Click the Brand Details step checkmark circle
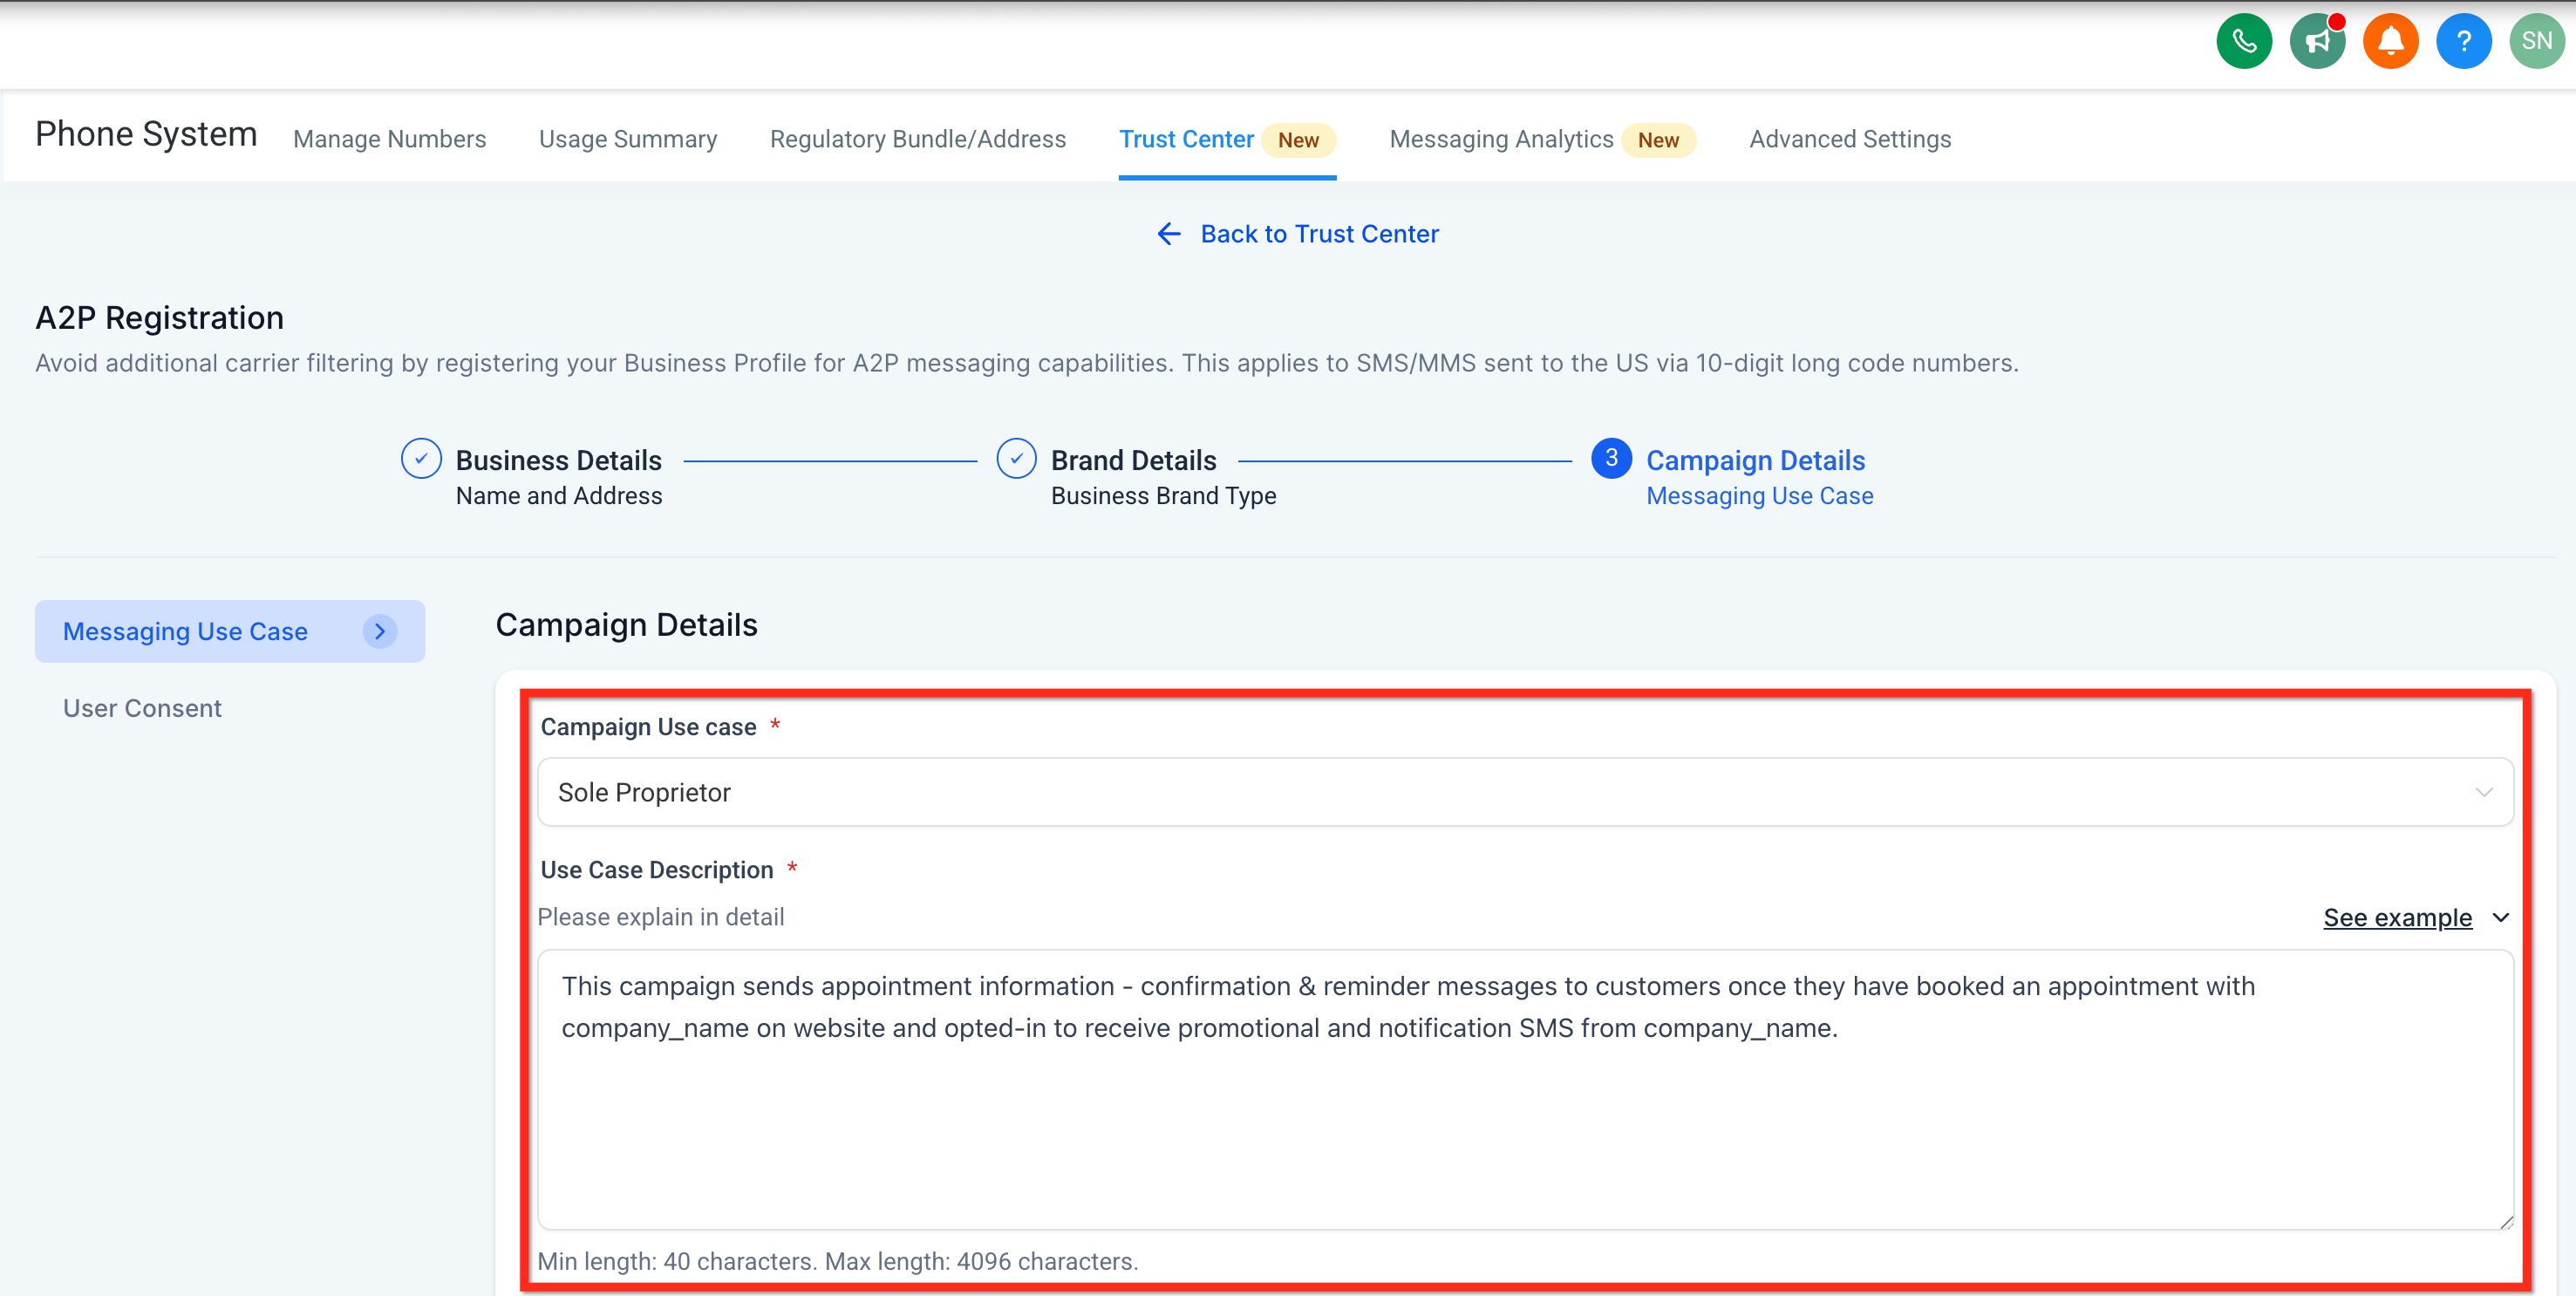The height and width of the screenshot is (1296, 2576). pyautogui.click(x=1016, y=459)
